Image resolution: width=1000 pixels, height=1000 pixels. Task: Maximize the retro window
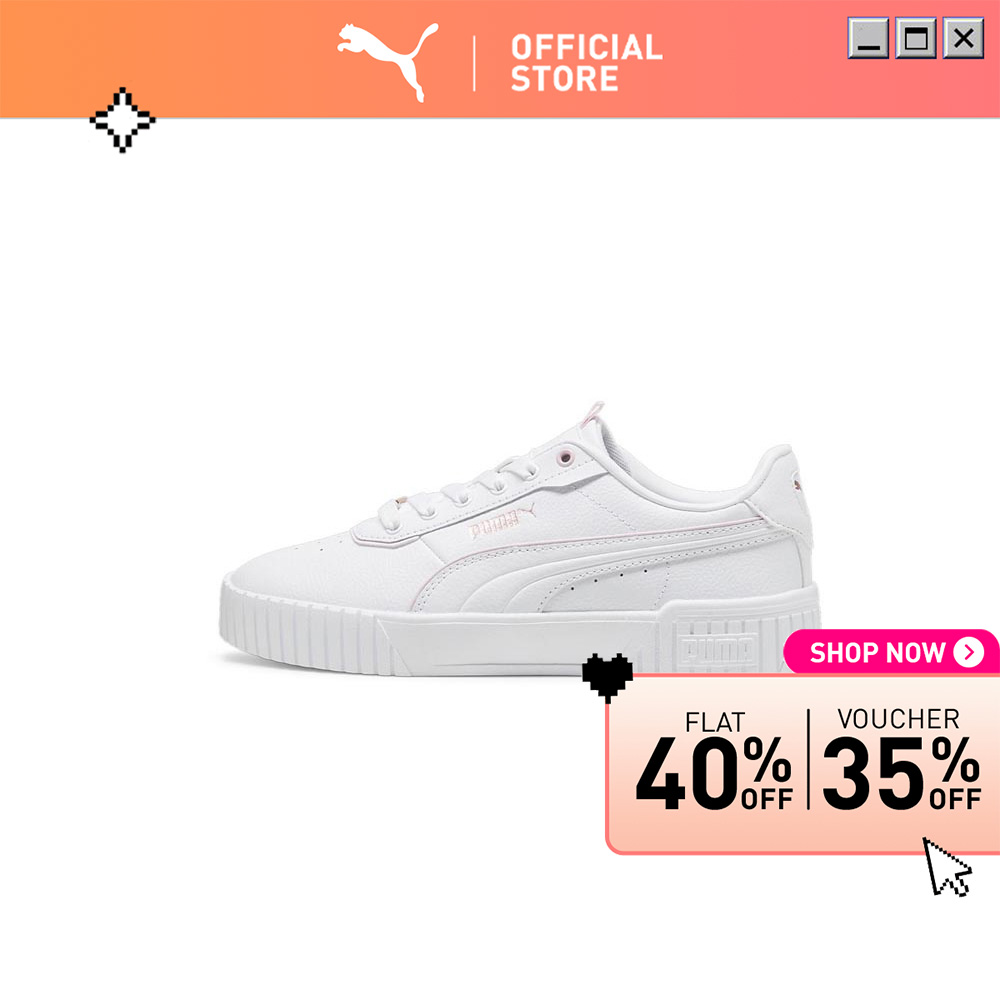[x=916, y=38]
